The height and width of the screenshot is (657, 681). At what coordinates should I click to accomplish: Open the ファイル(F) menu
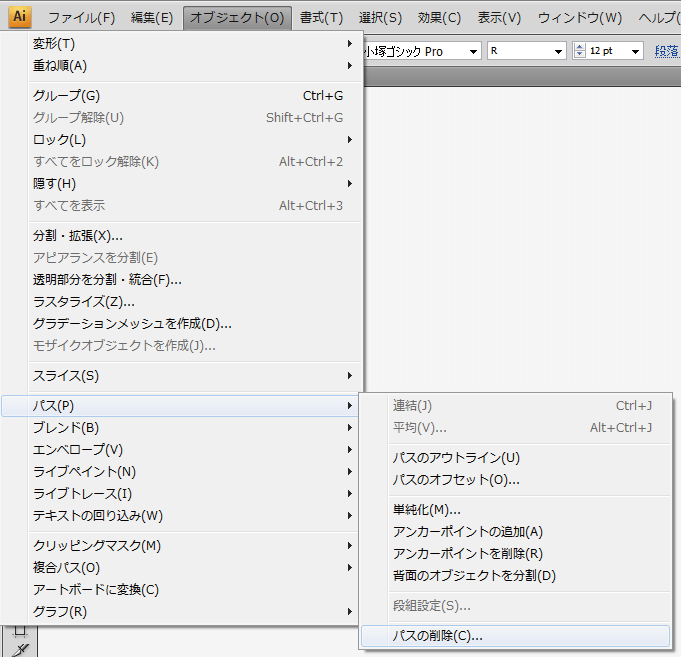81,18
